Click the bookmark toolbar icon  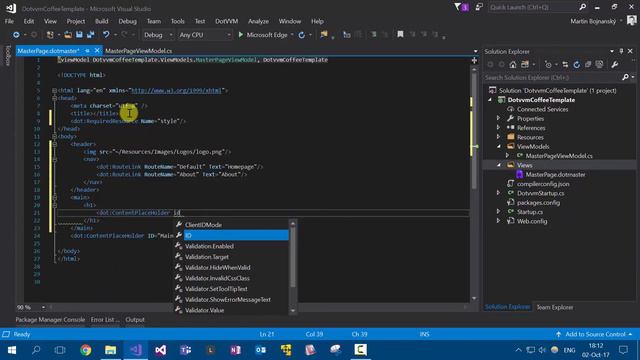pos(400,35)
